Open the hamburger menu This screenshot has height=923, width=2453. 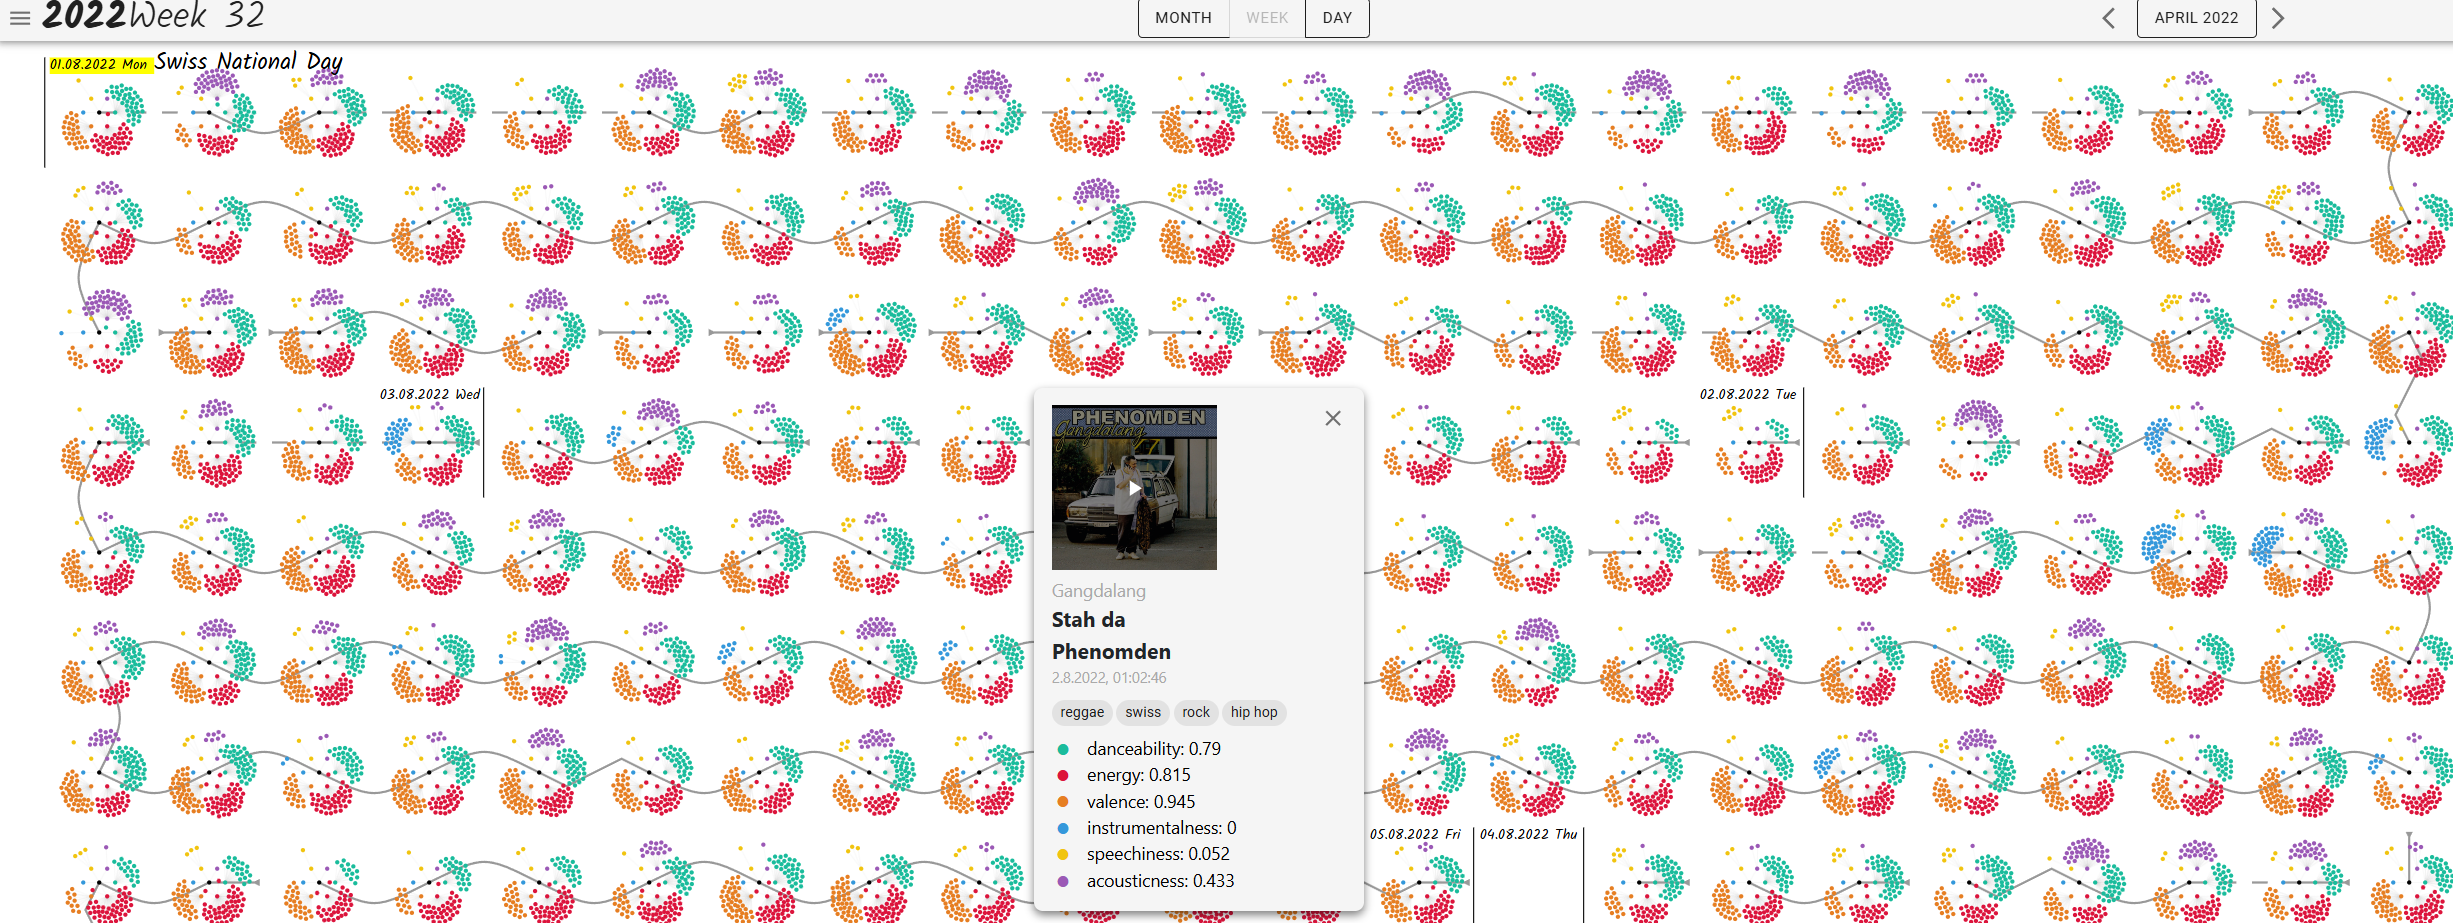coord(20,18)
